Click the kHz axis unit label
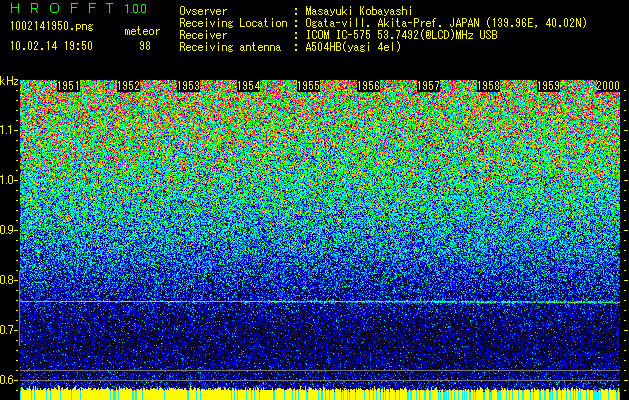This screenshot has width=629, height=400. 9,81
